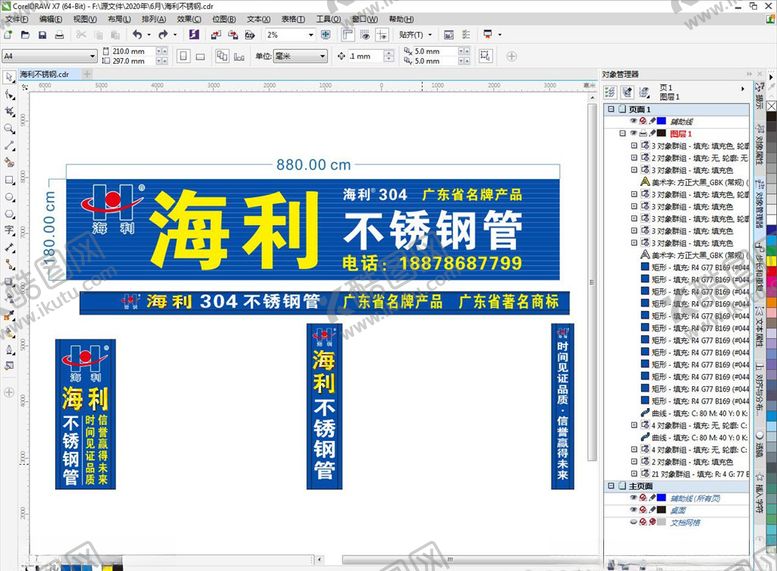
Task: Switch to the 海利不锈钢.cdr document tab
Action: 44,74
